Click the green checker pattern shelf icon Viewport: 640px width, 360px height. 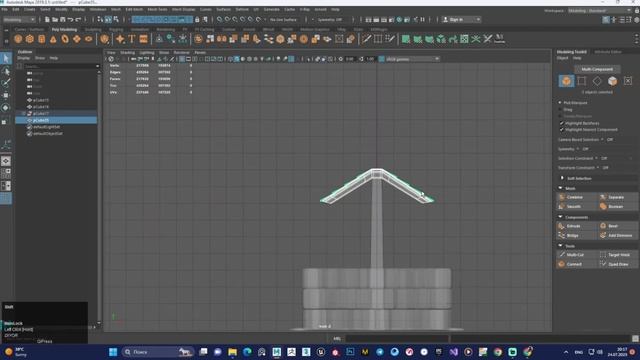tap(464, 39)
